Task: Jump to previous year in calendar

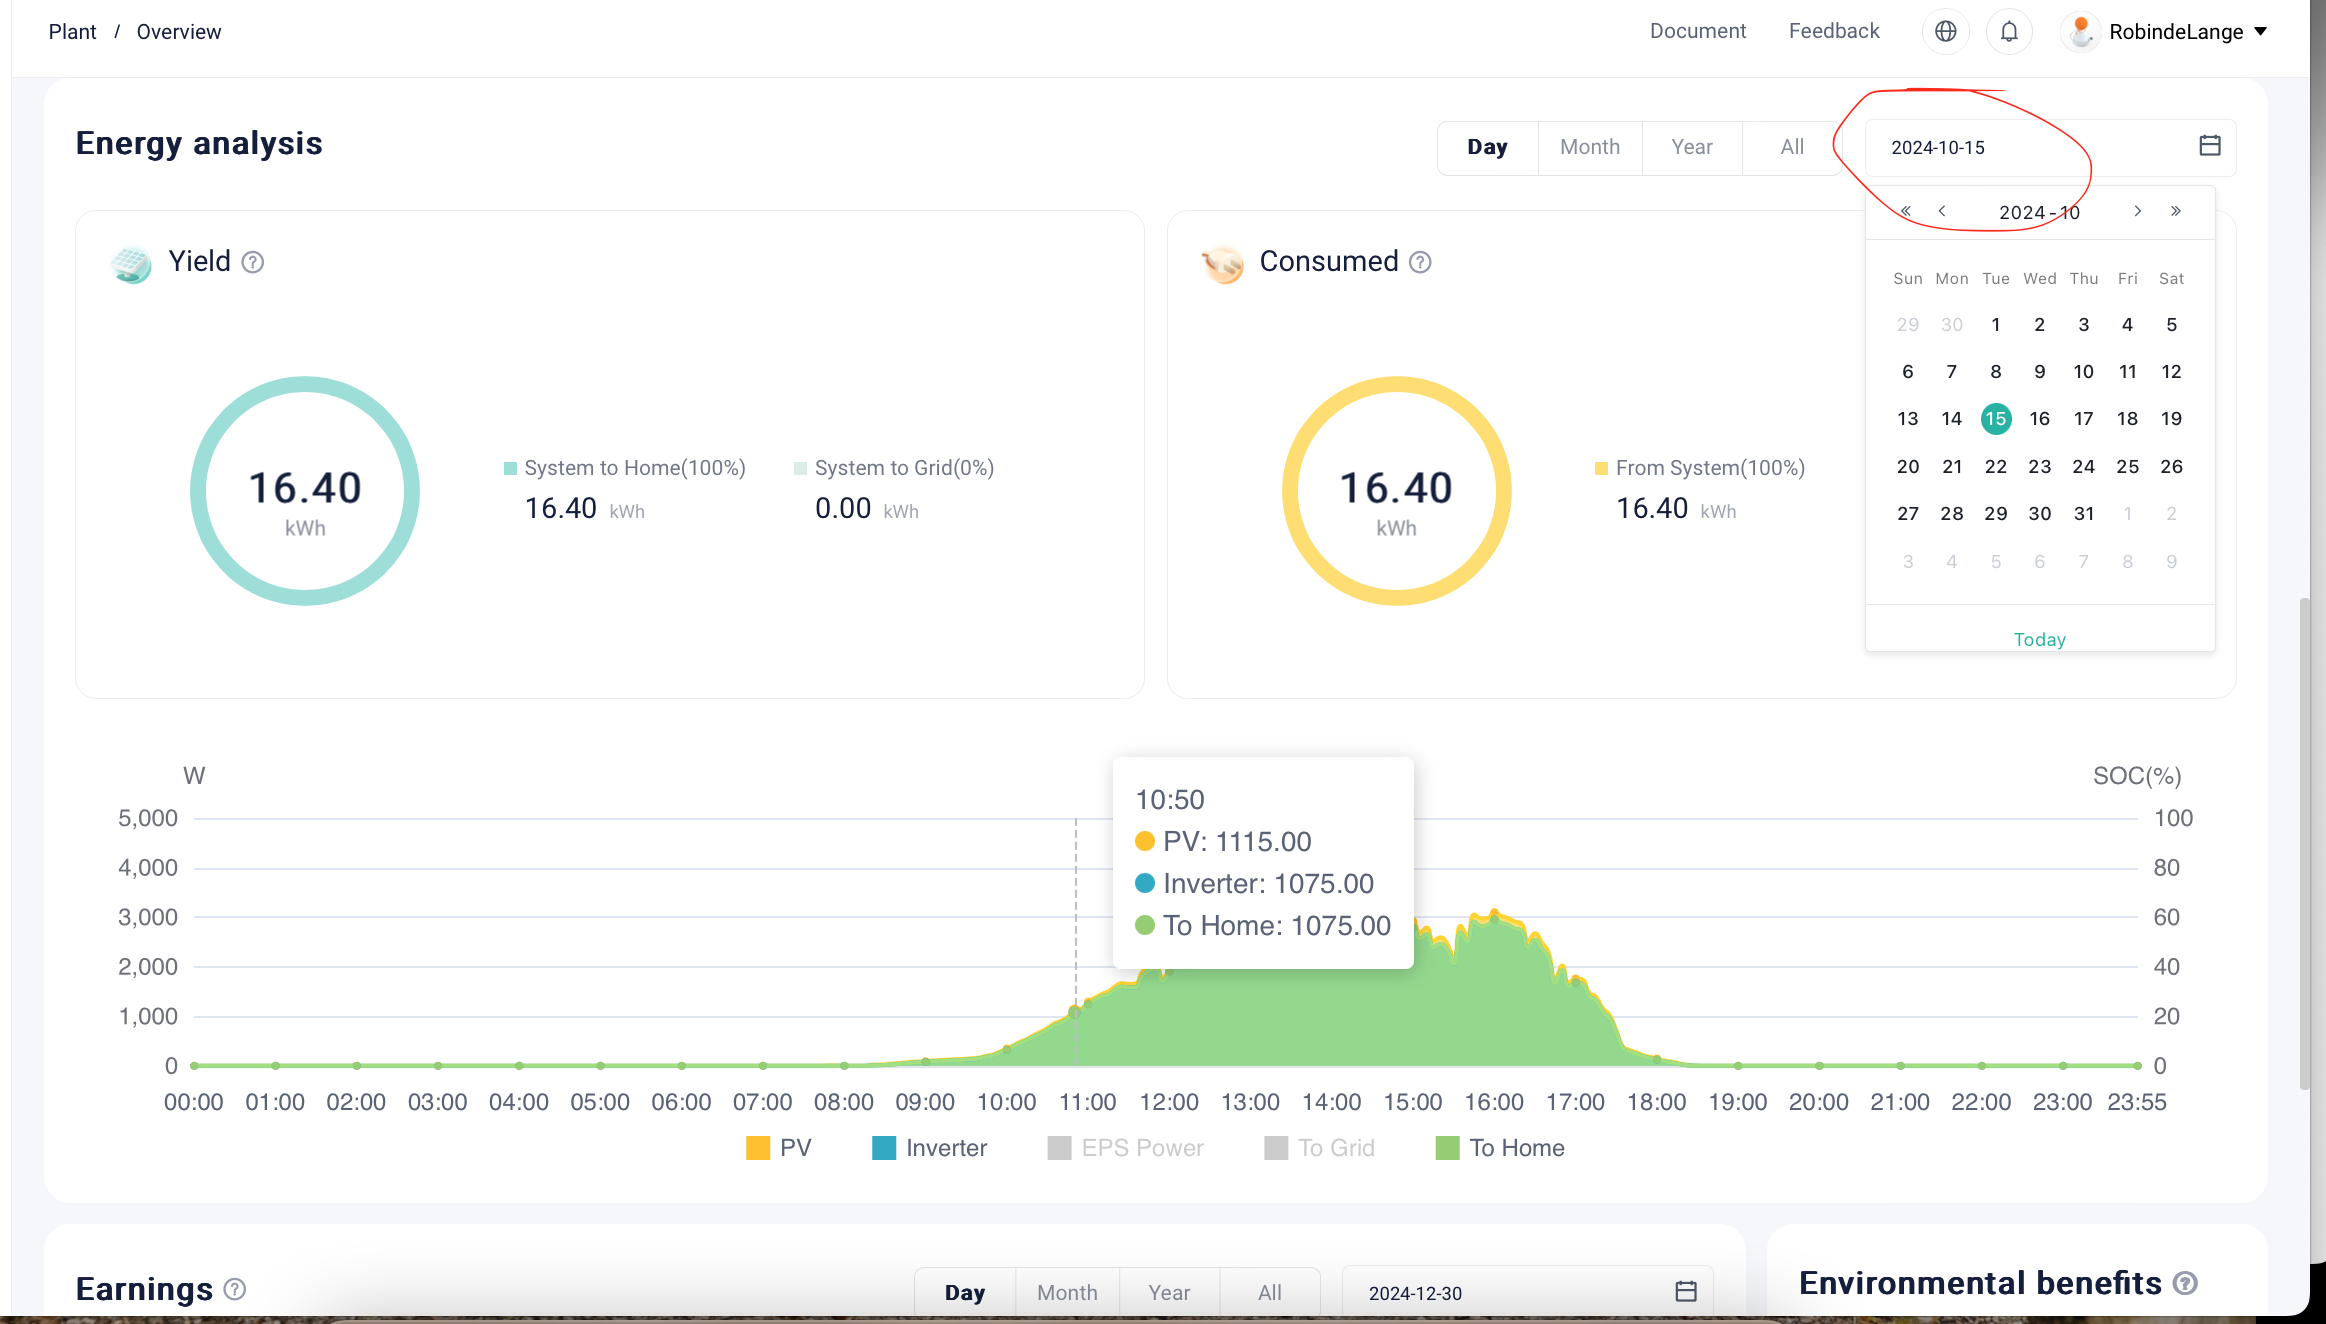Action: tap(1906, 211)
